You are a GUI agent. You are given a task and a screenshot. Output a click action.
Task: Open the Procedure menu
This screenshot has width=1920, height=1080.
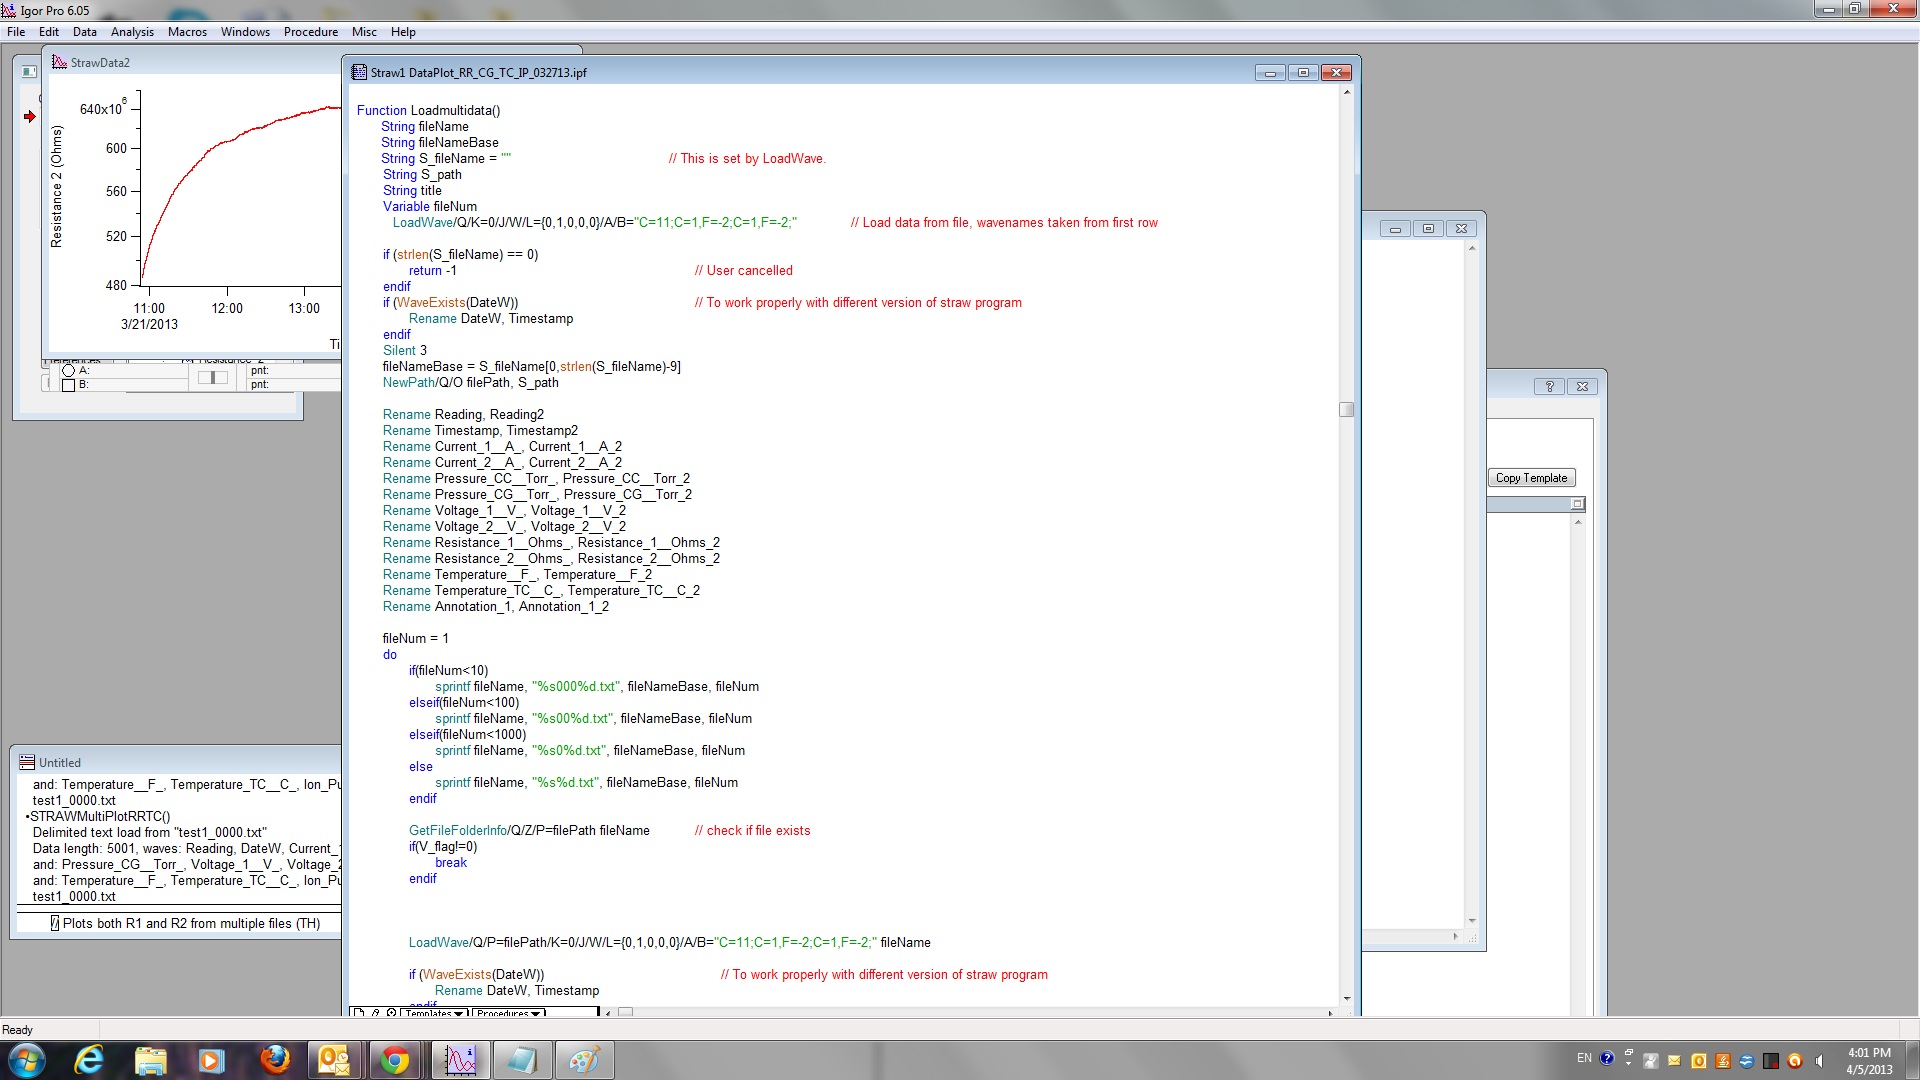coord(311,32)
